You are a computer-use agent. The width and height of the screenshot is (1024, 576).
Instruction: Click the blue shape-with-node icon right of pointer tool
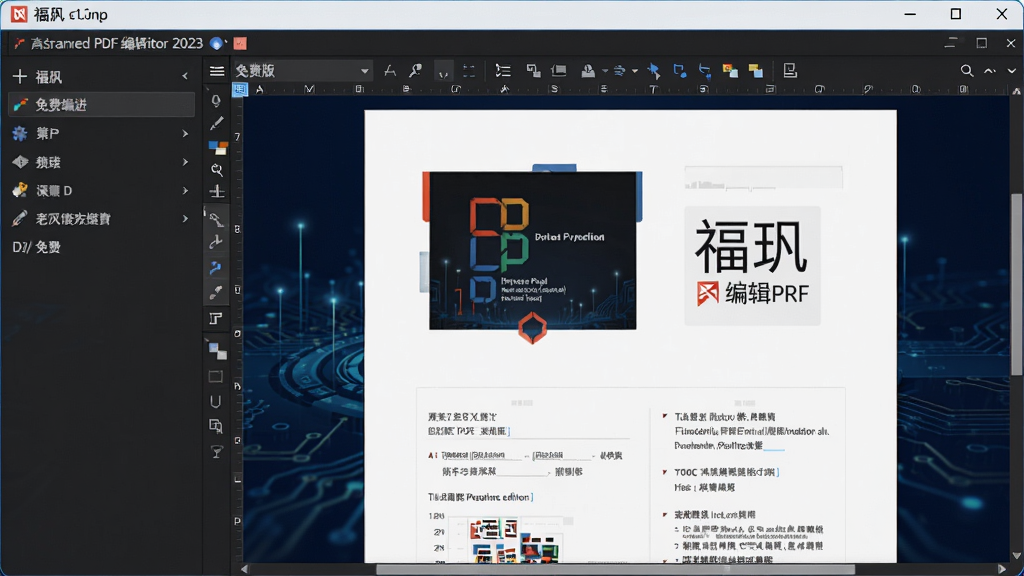click(x=680, y=71)
